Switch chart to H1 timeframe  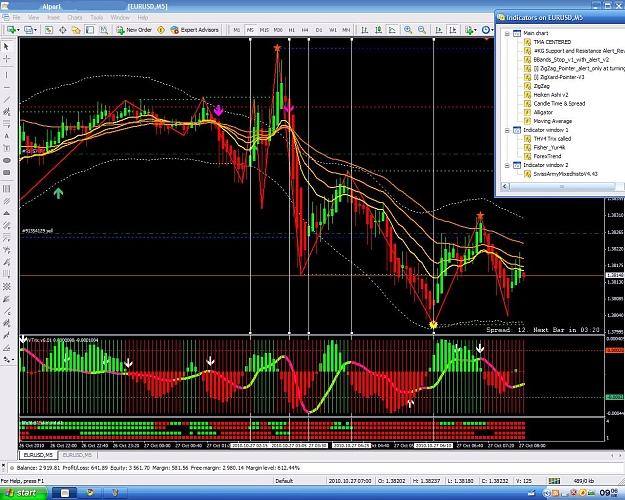pos(292,30)
